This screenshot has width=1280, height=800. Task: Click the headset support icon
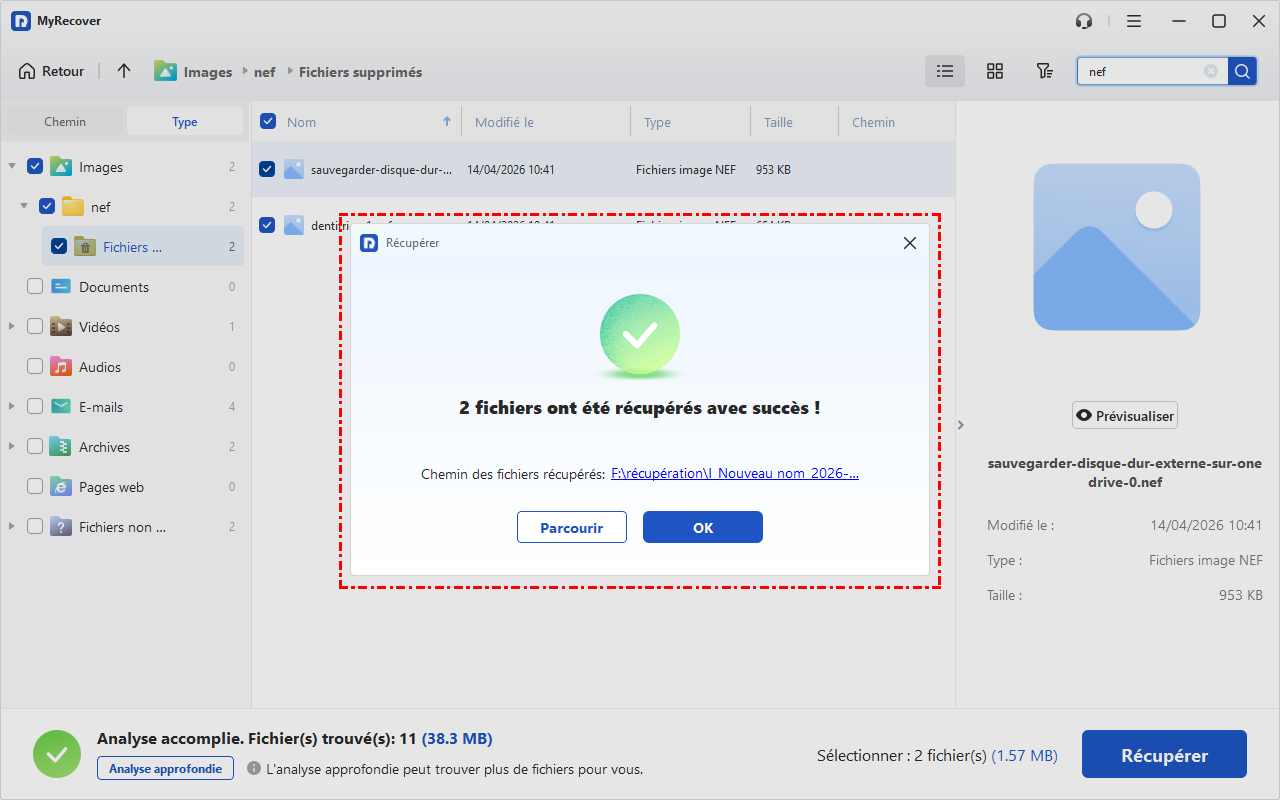(x=1084, y=21)
